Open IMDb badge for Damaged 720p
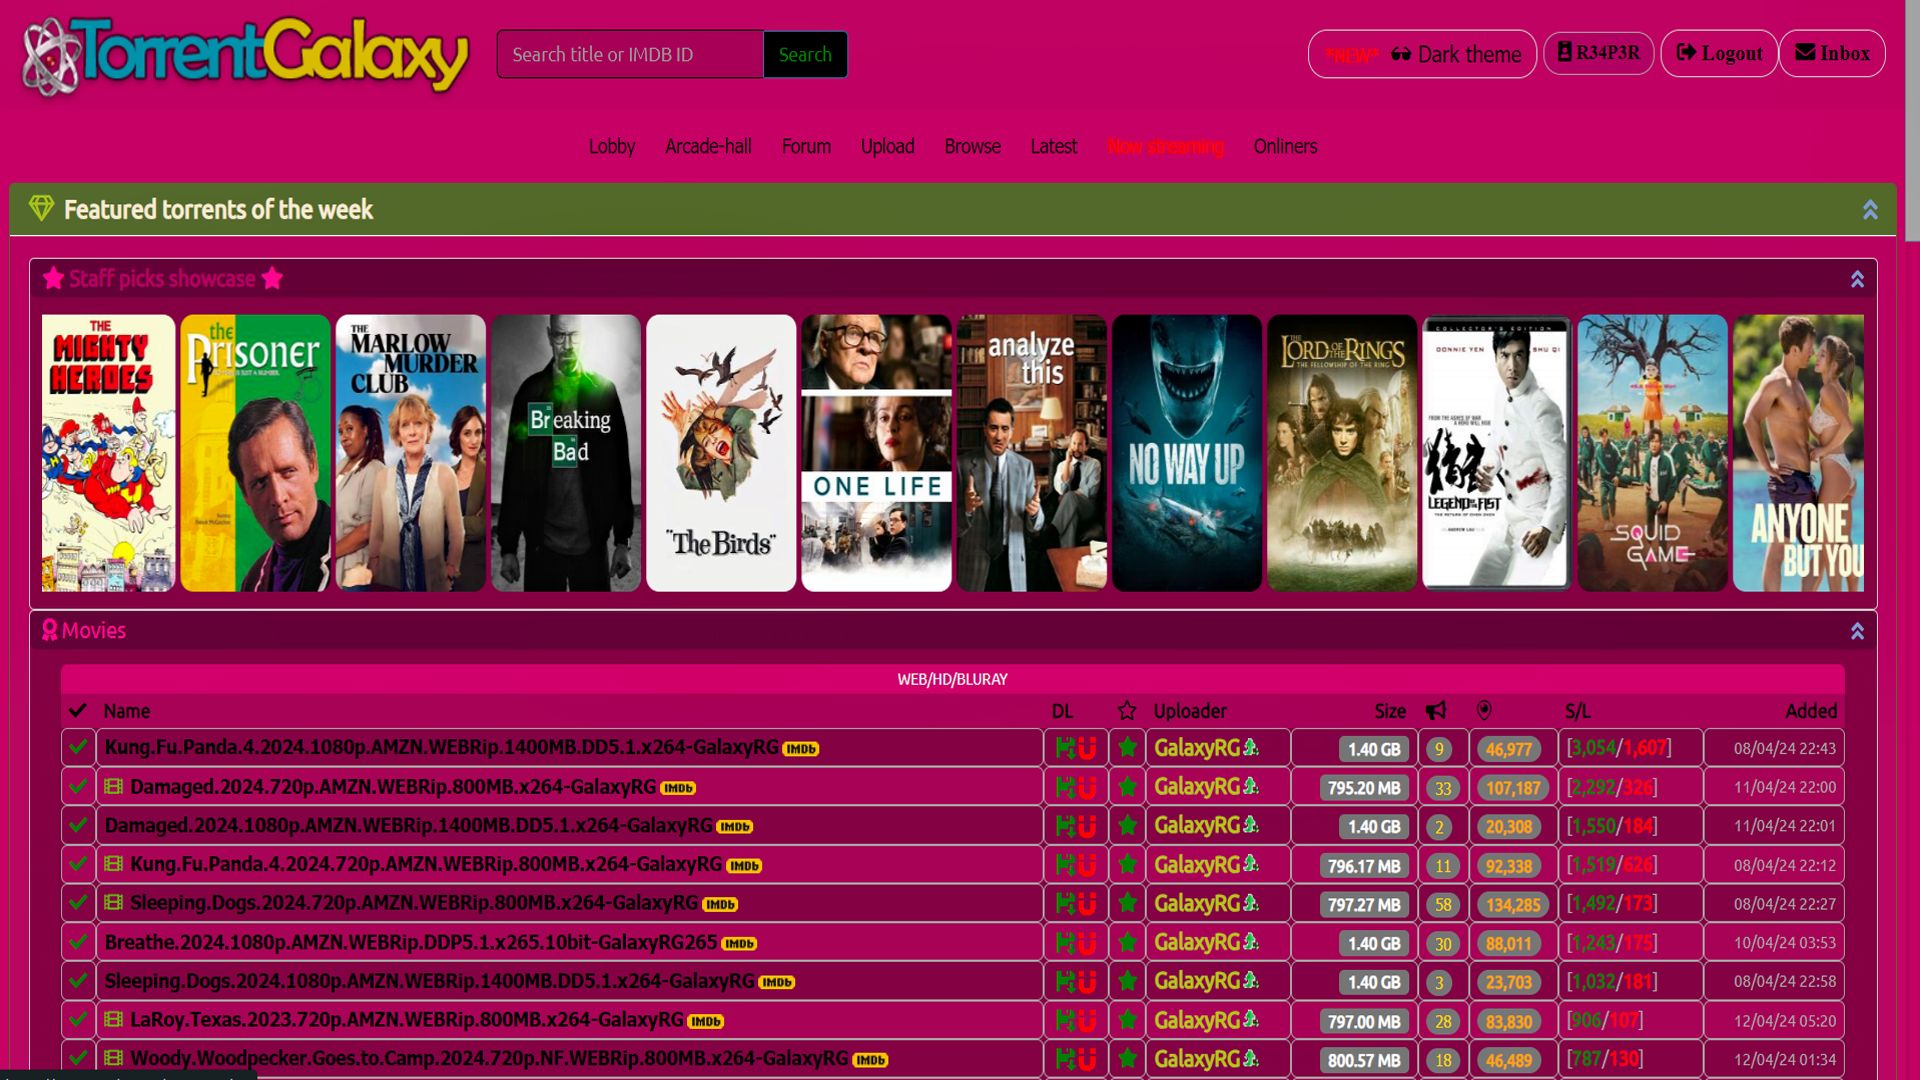1920x1080 pixels. click(x=678, y=788)
